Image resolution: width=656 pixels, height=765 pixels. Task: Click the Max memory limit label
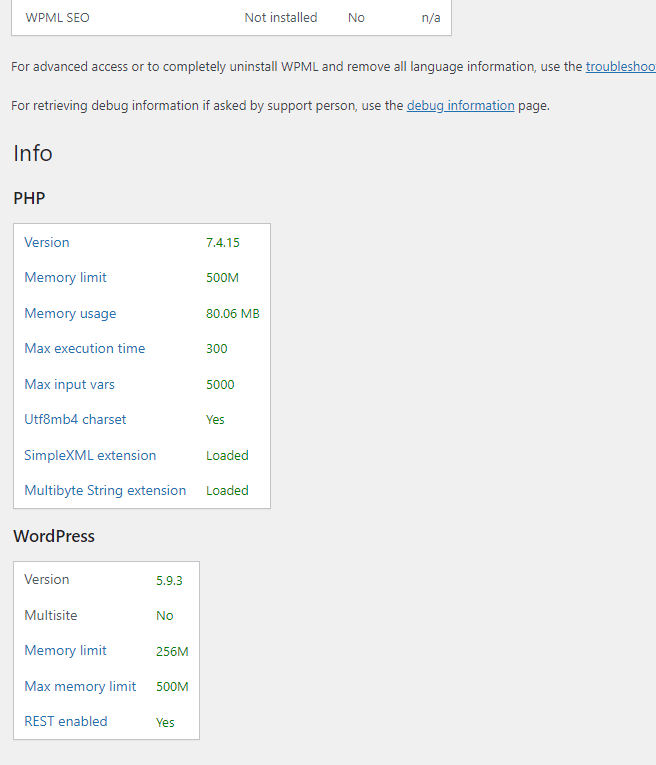80,686
